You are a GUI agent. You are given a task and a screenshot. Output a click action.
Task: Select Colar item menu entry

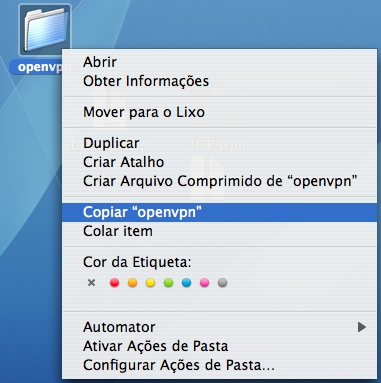pos(220,231)
